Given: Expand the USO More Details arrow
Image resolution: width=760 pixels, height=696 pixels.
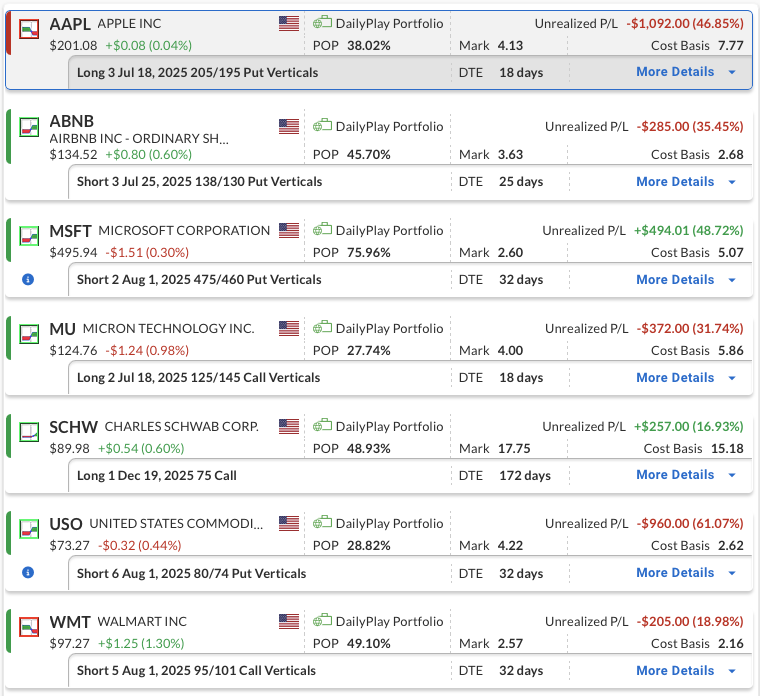Looking at the screenshot, I should point(732,573).
